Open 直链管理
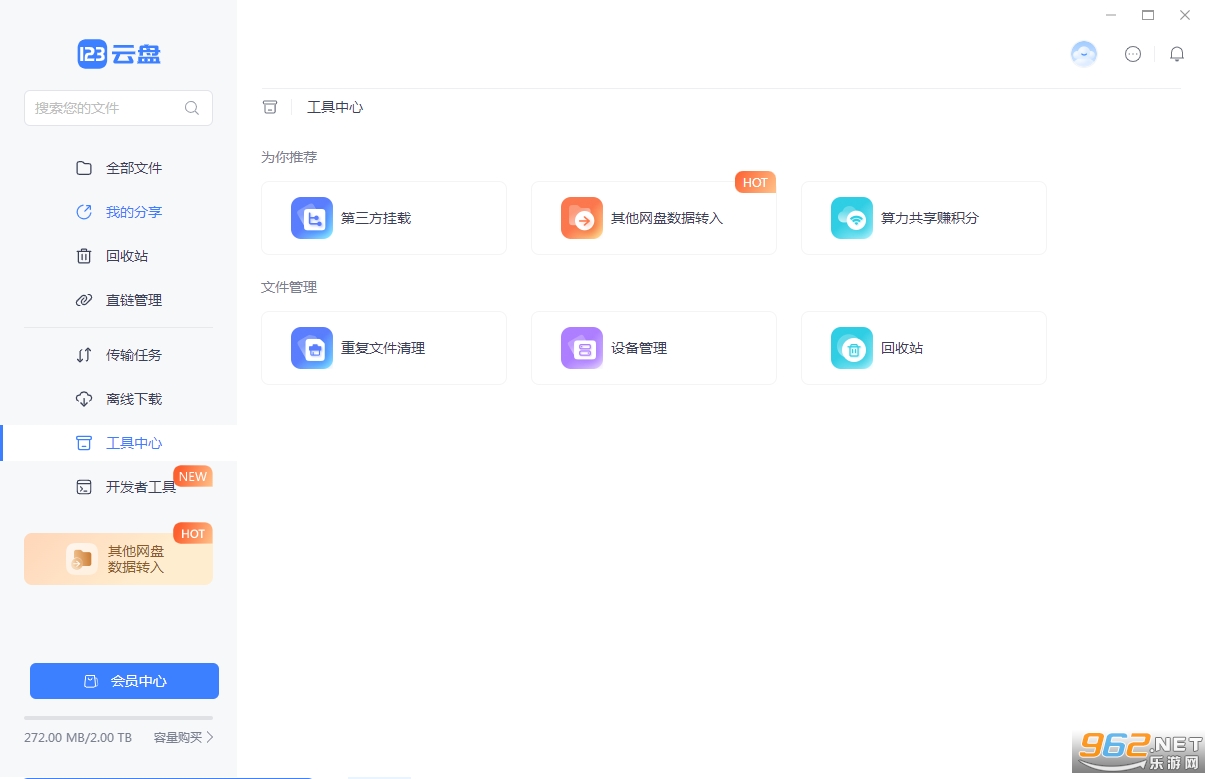The height and width of the screenshot is (779, 1211). pyautogui.click(x=118, y=300)
